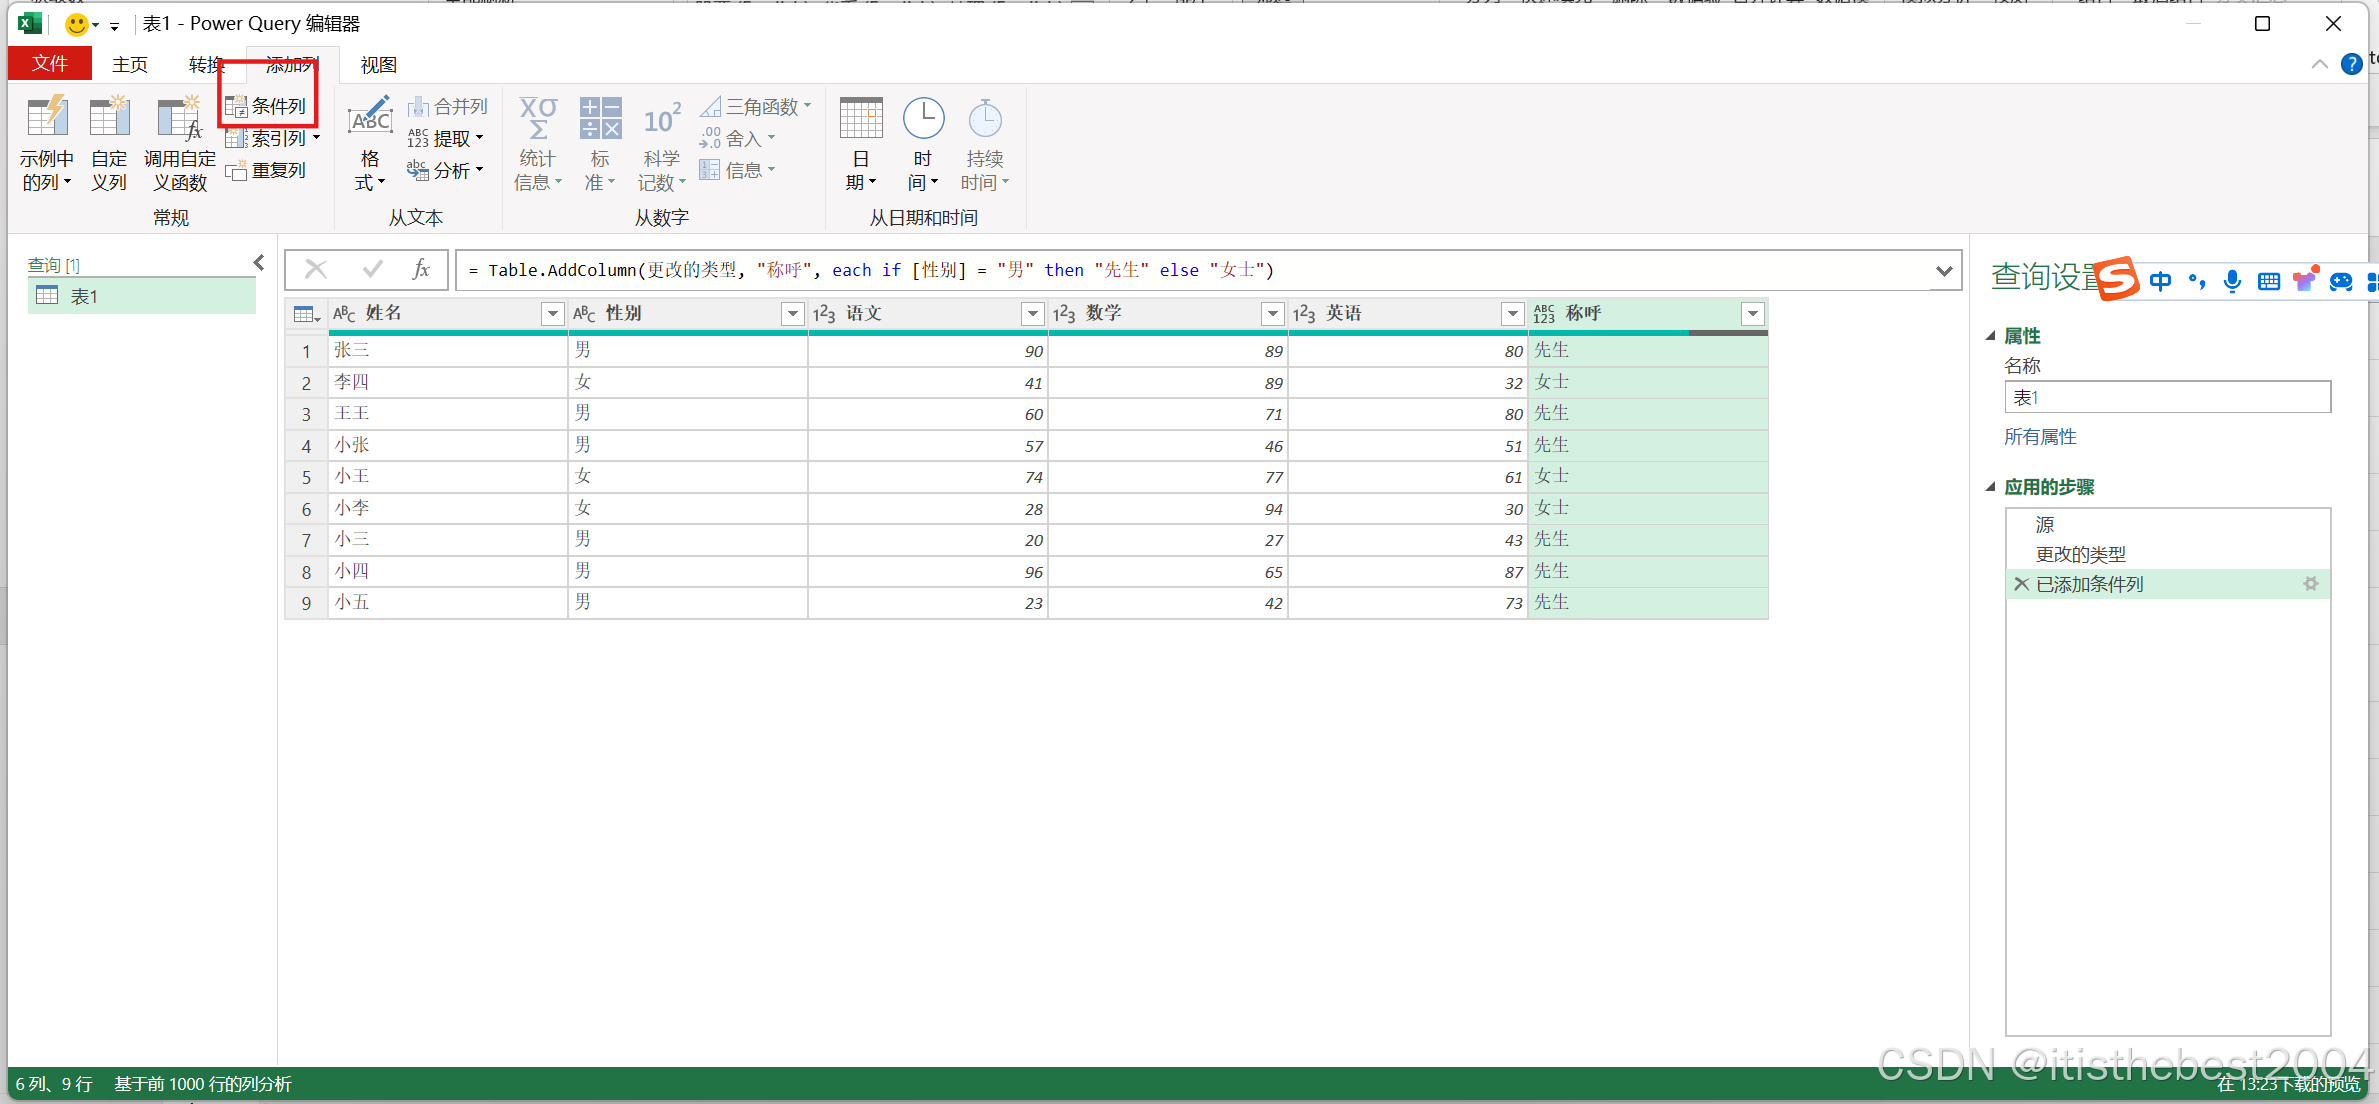The width and height of the screenshot is (2379, 1104).
Task: Click the Time (时间) clock icon
Action: click(923, 120)
